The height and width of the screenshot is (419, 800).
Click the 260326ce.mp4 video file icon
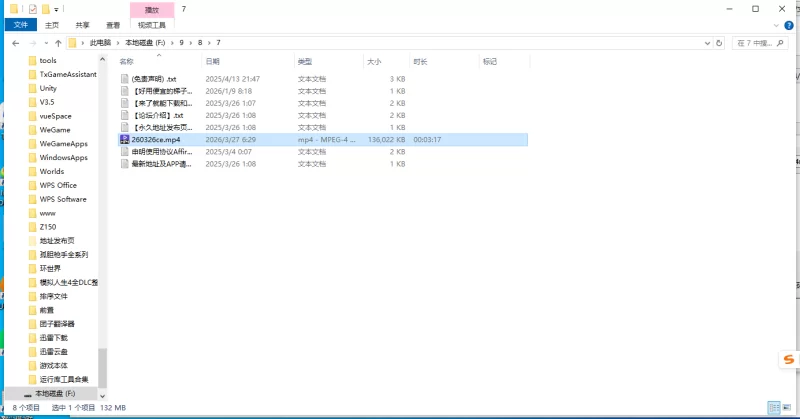coord(124,140)
